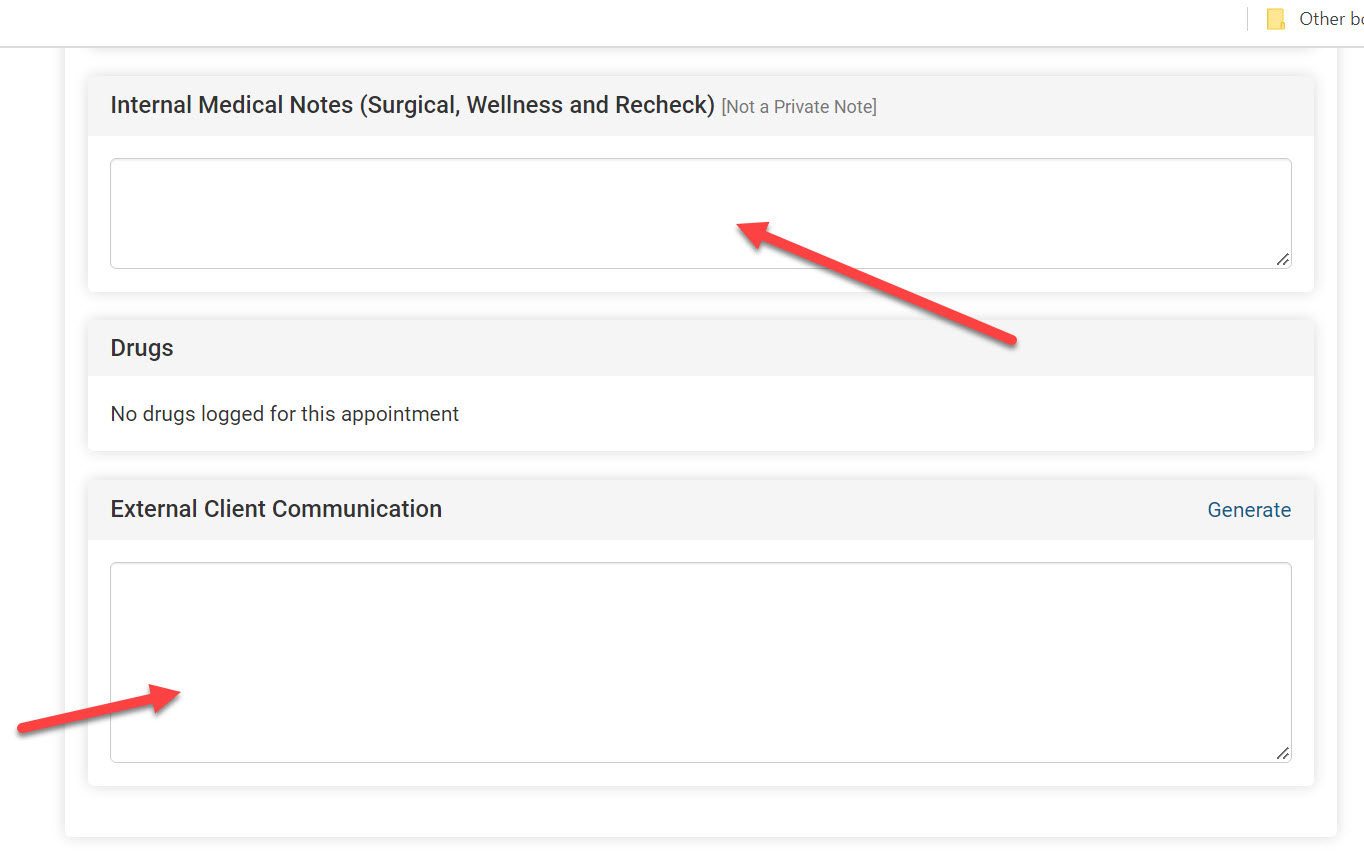This screenshot has height=853, width=1364.
Task: Grab the External Client Communication resize handle
Action: coord(1282,753)
